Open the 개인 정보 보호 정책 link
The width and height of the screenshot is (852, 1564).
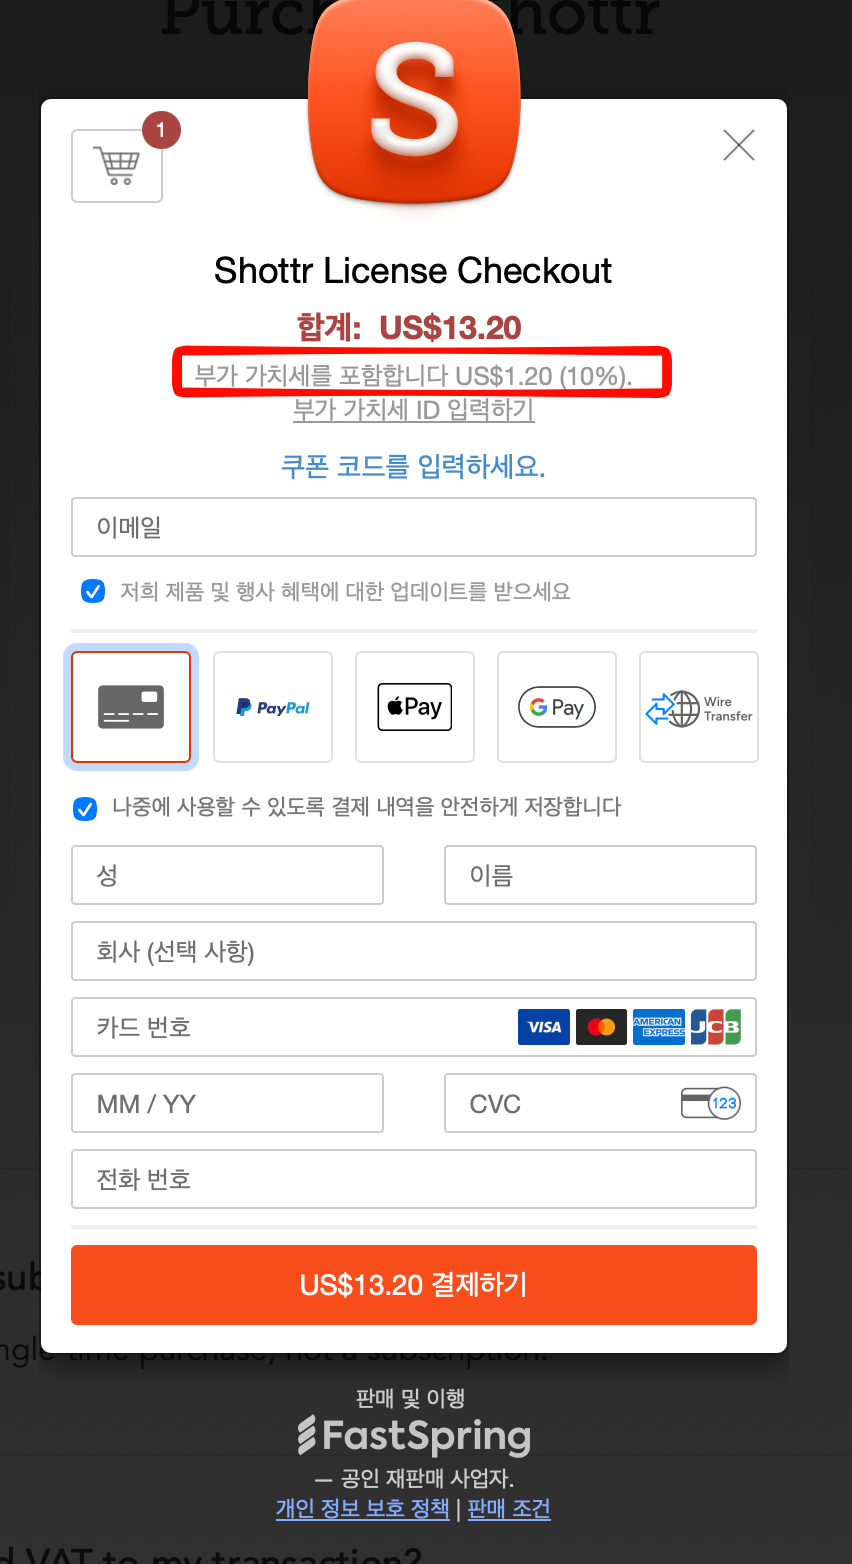(363, 1508)
